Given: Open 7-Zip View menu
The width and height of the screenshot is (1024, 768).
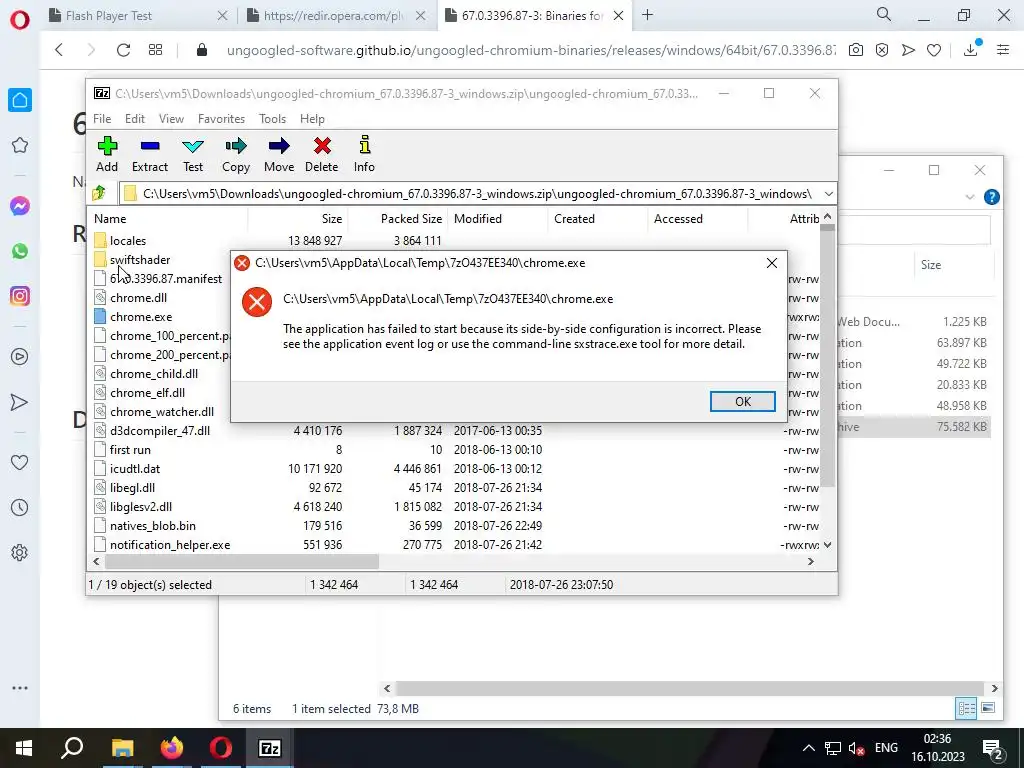Looking at the screenshot, I should 171,119.
